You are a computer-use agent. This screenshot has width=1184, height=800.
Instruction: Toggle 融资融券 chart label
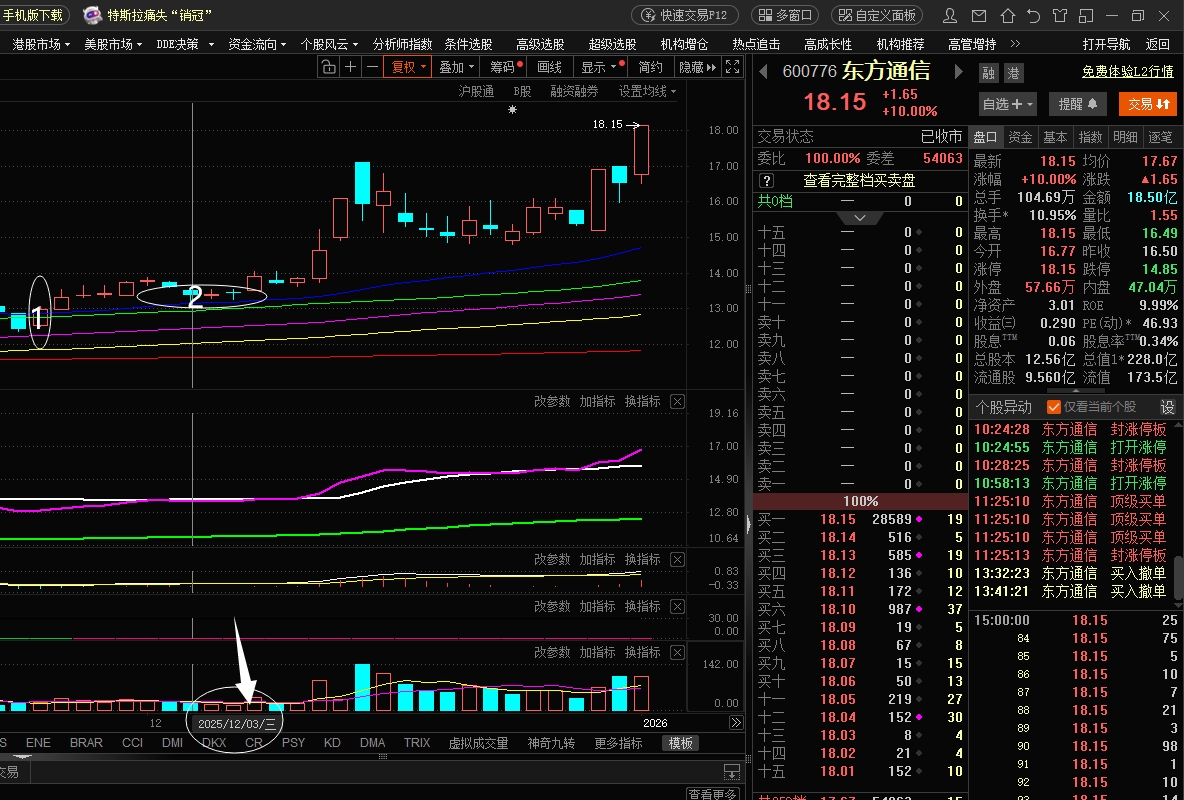tap(574, 91)
